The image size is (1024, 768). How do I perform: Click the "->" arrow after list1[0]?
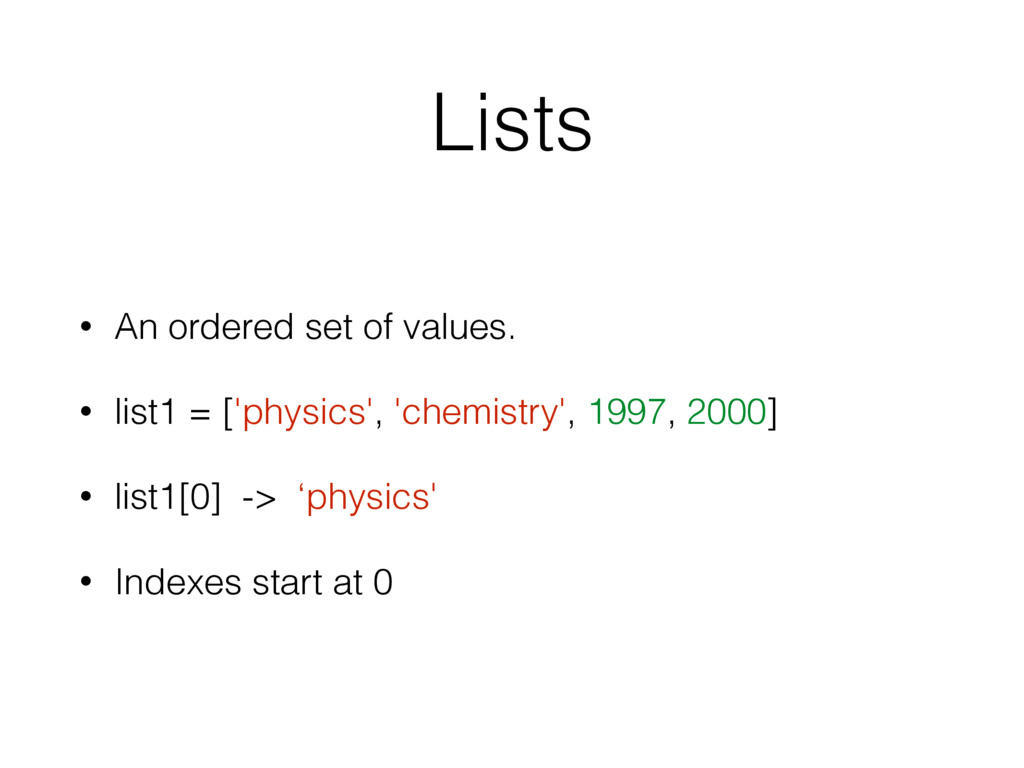[x=256, y=499]
